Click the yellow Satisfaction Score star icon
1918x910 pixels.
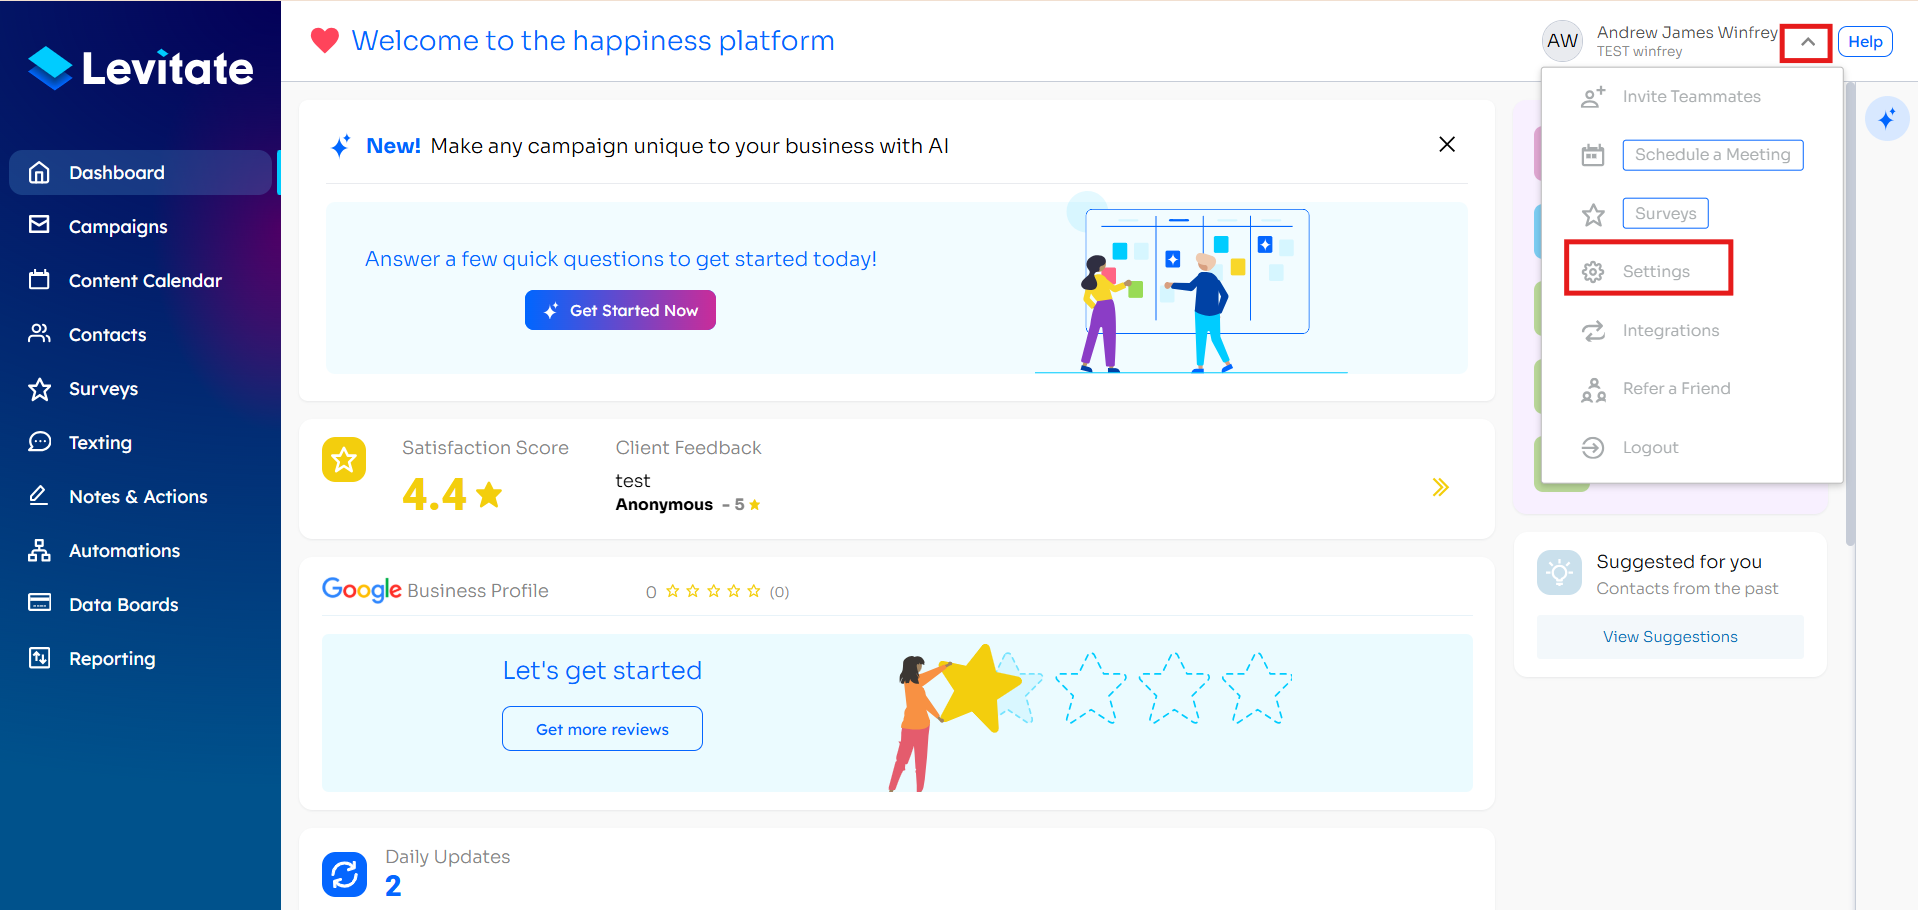pyautogui.click(x=344, y=460)
